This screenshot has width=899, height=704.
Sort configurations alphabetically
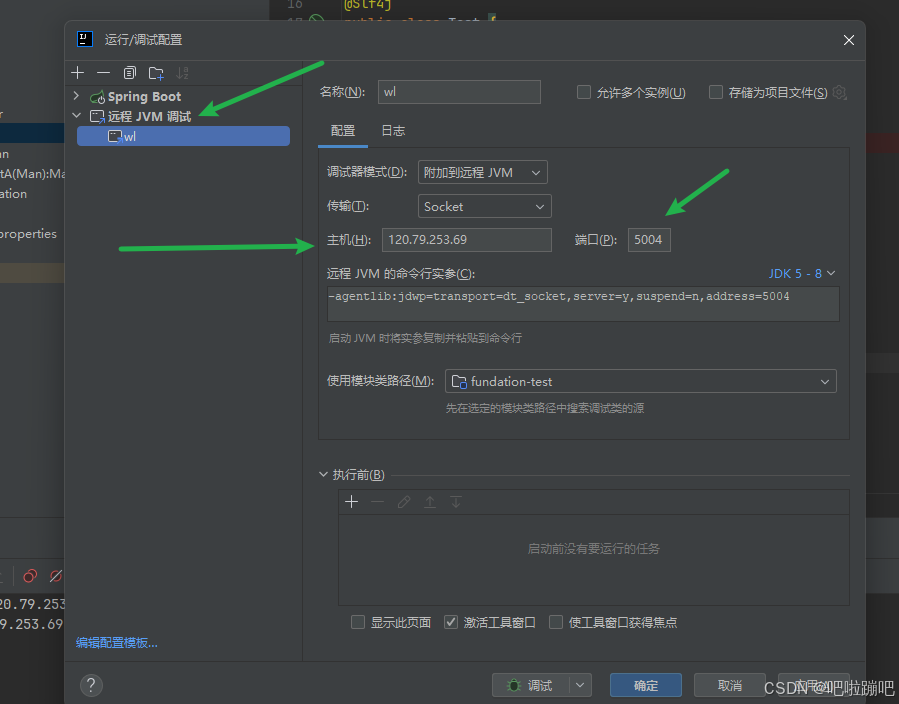coord(182,73)
